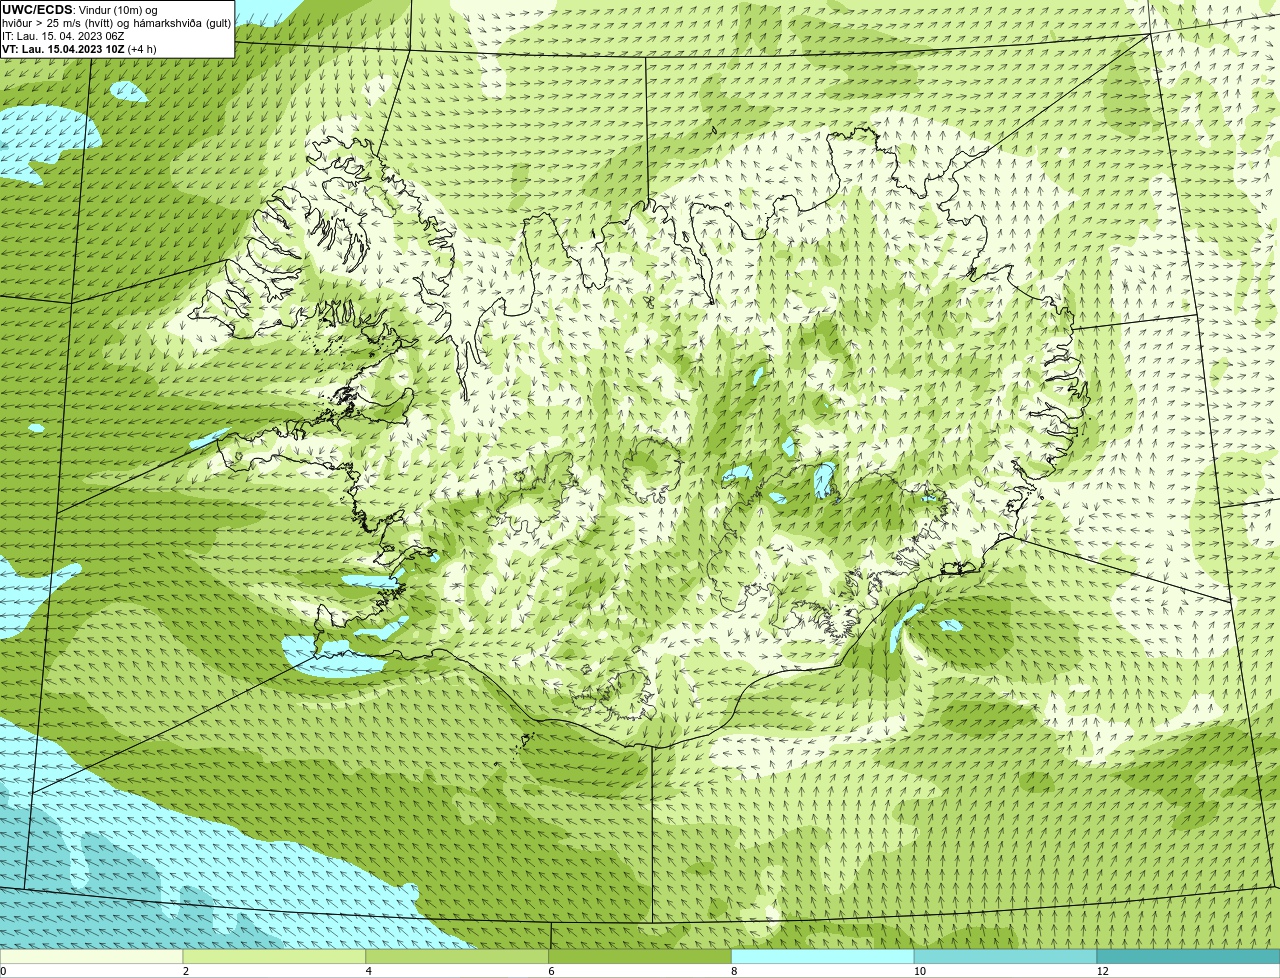
Task: Click the turquoise 10–12 legend swatch
Action: click(x=1005, y=957)
